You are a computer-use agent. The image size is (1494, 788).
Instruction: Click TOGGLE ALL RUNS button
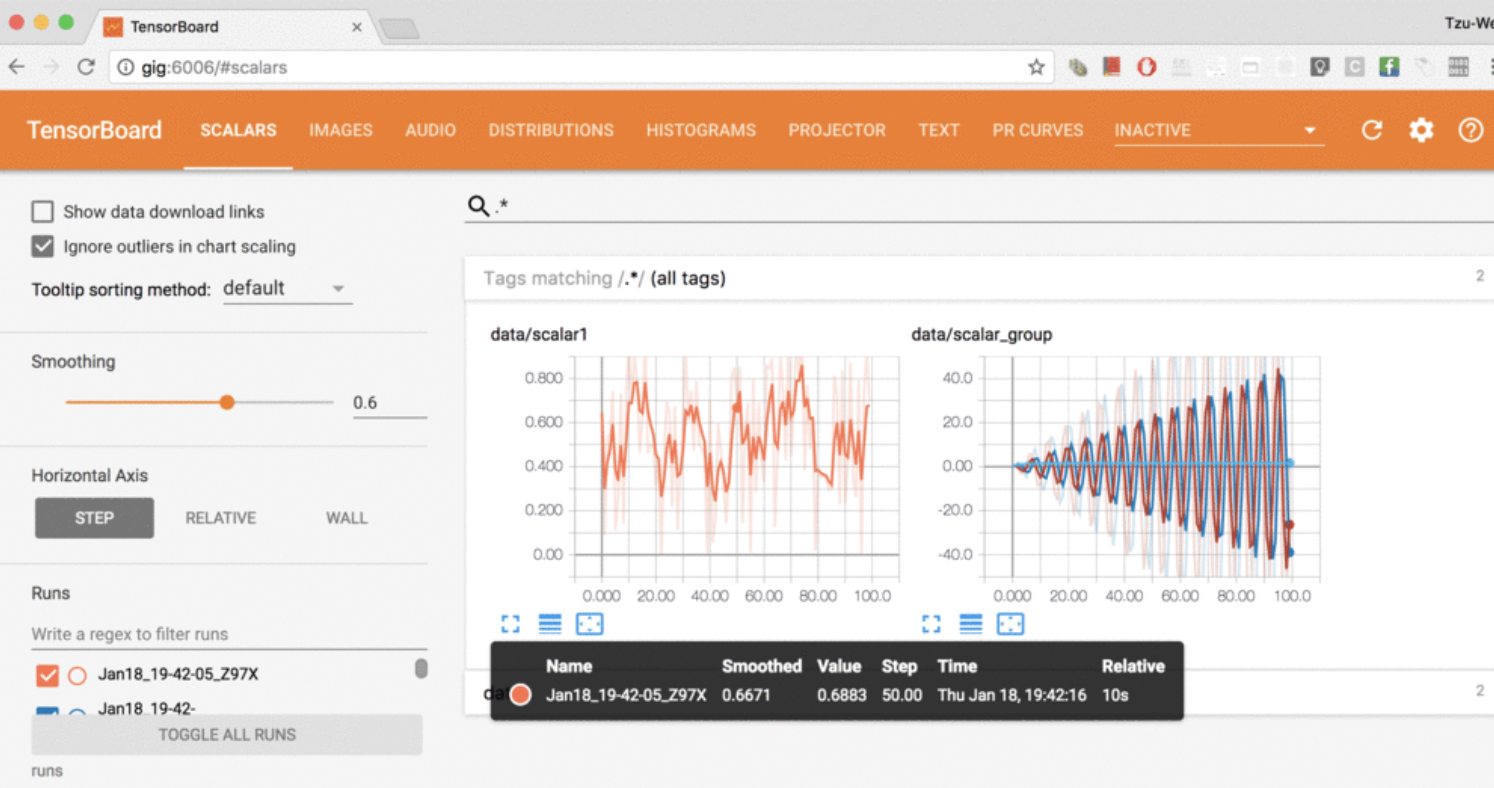(x=227, y=734)
